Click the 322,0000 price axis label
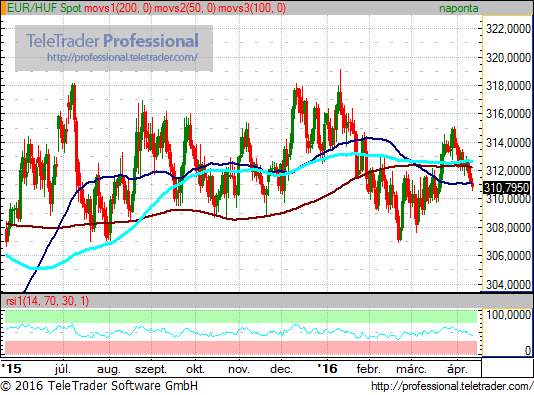Image resolution: width=534 pixels, height=395 pixels. (508, 29)
